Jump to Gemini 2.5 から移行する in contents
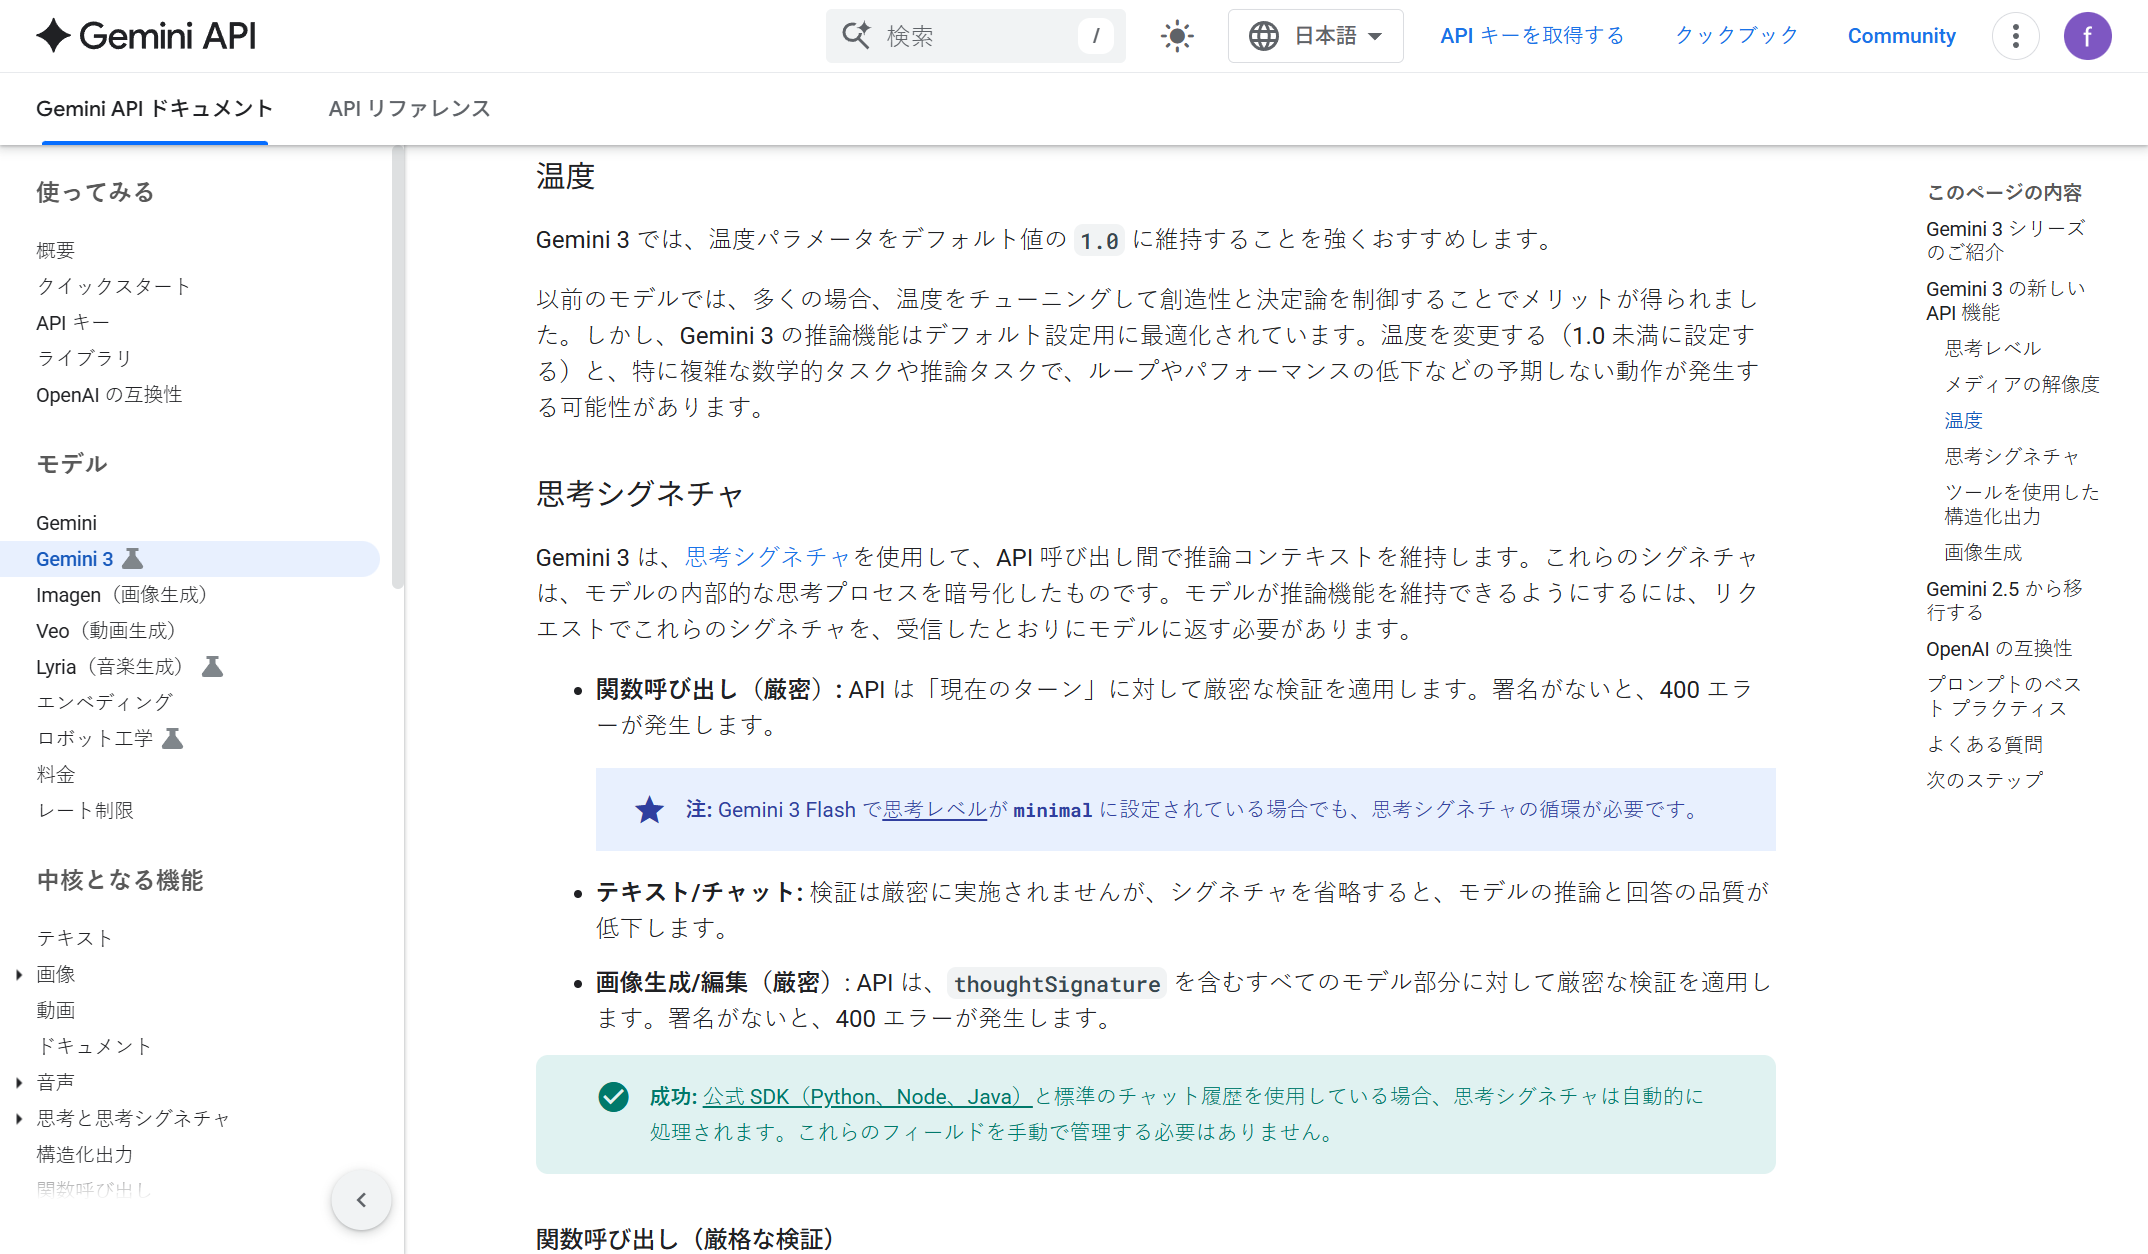2148x1254 pixels. click(x=2005, y=600)
